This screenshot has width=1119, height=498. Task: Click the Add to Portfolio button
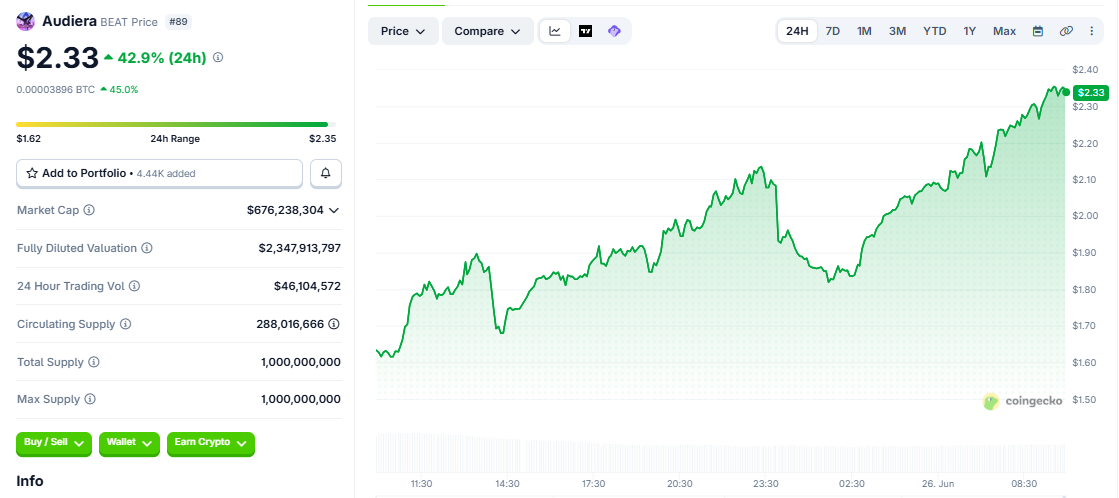160,173
